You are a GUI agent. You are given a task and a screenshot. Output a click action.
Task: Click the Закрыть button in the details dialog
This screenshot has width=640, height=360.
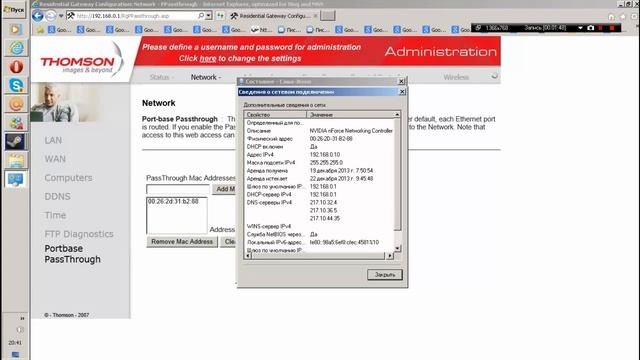[x=384, y=275]
